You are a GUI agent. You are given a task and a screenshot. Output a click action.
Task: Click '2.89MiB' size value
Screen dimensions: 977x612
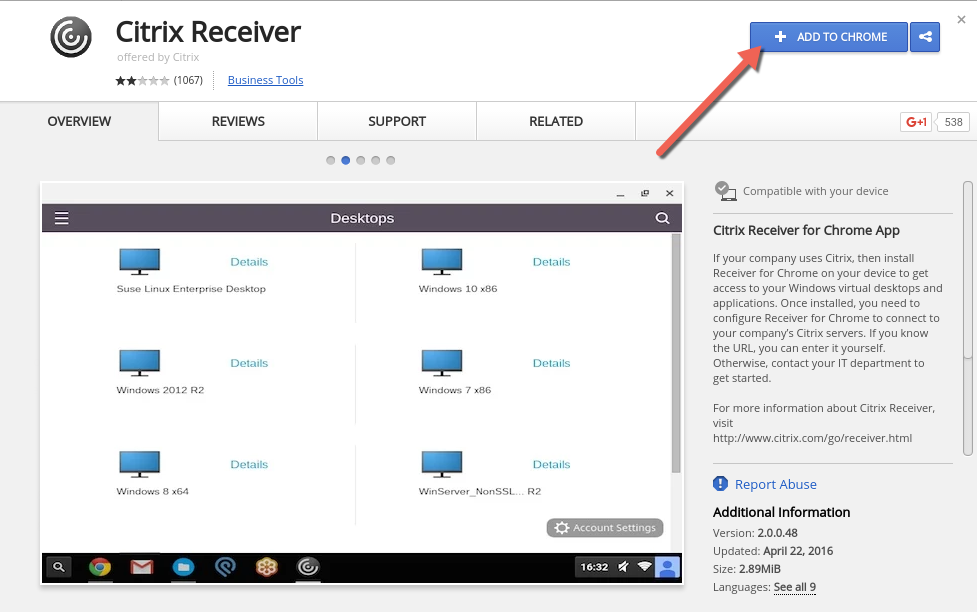click(760, 569)
